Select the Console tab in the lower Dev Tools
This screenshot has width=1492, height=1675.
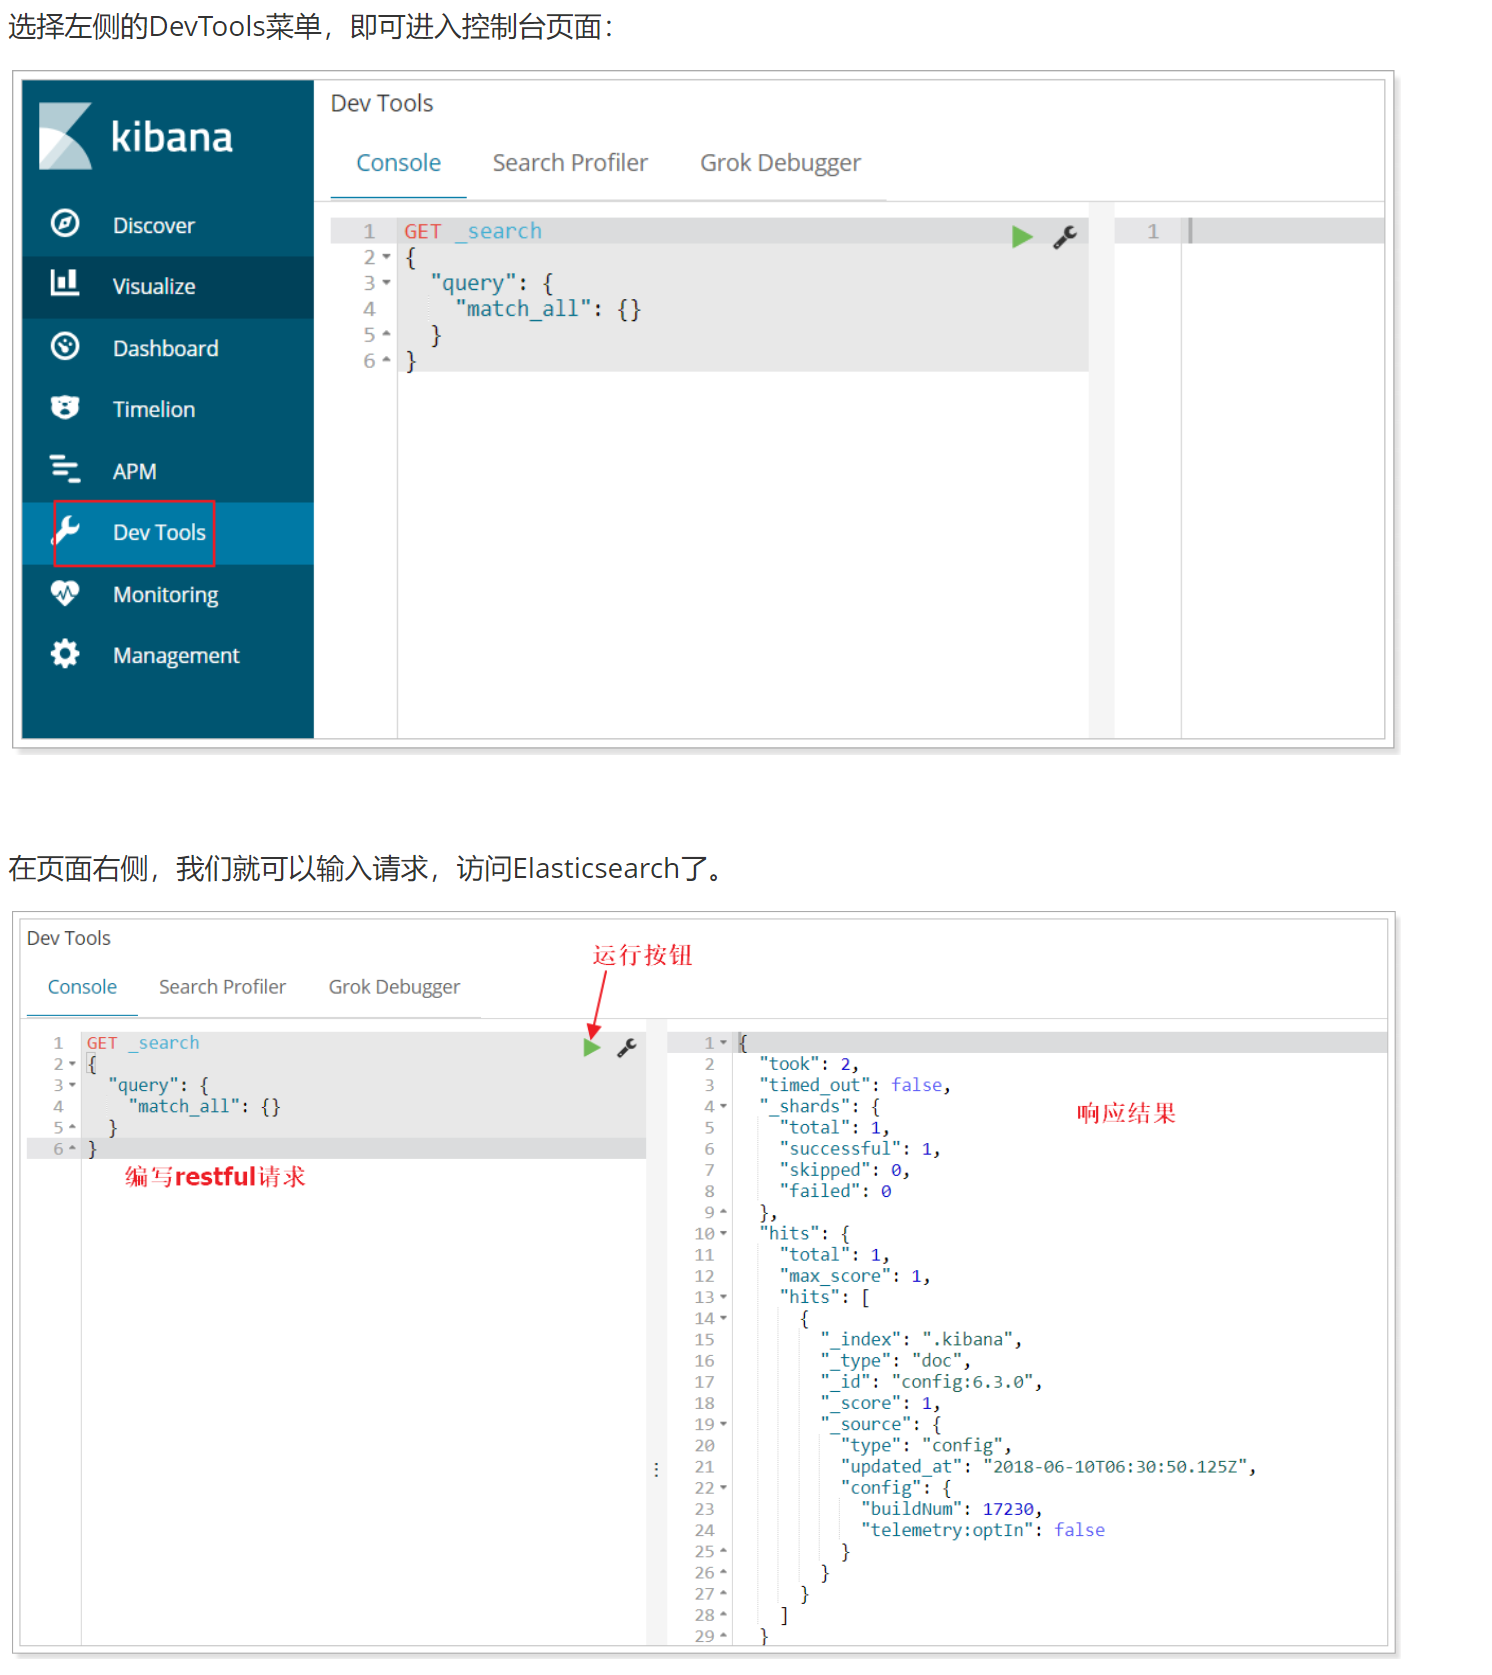coord(82,987)
